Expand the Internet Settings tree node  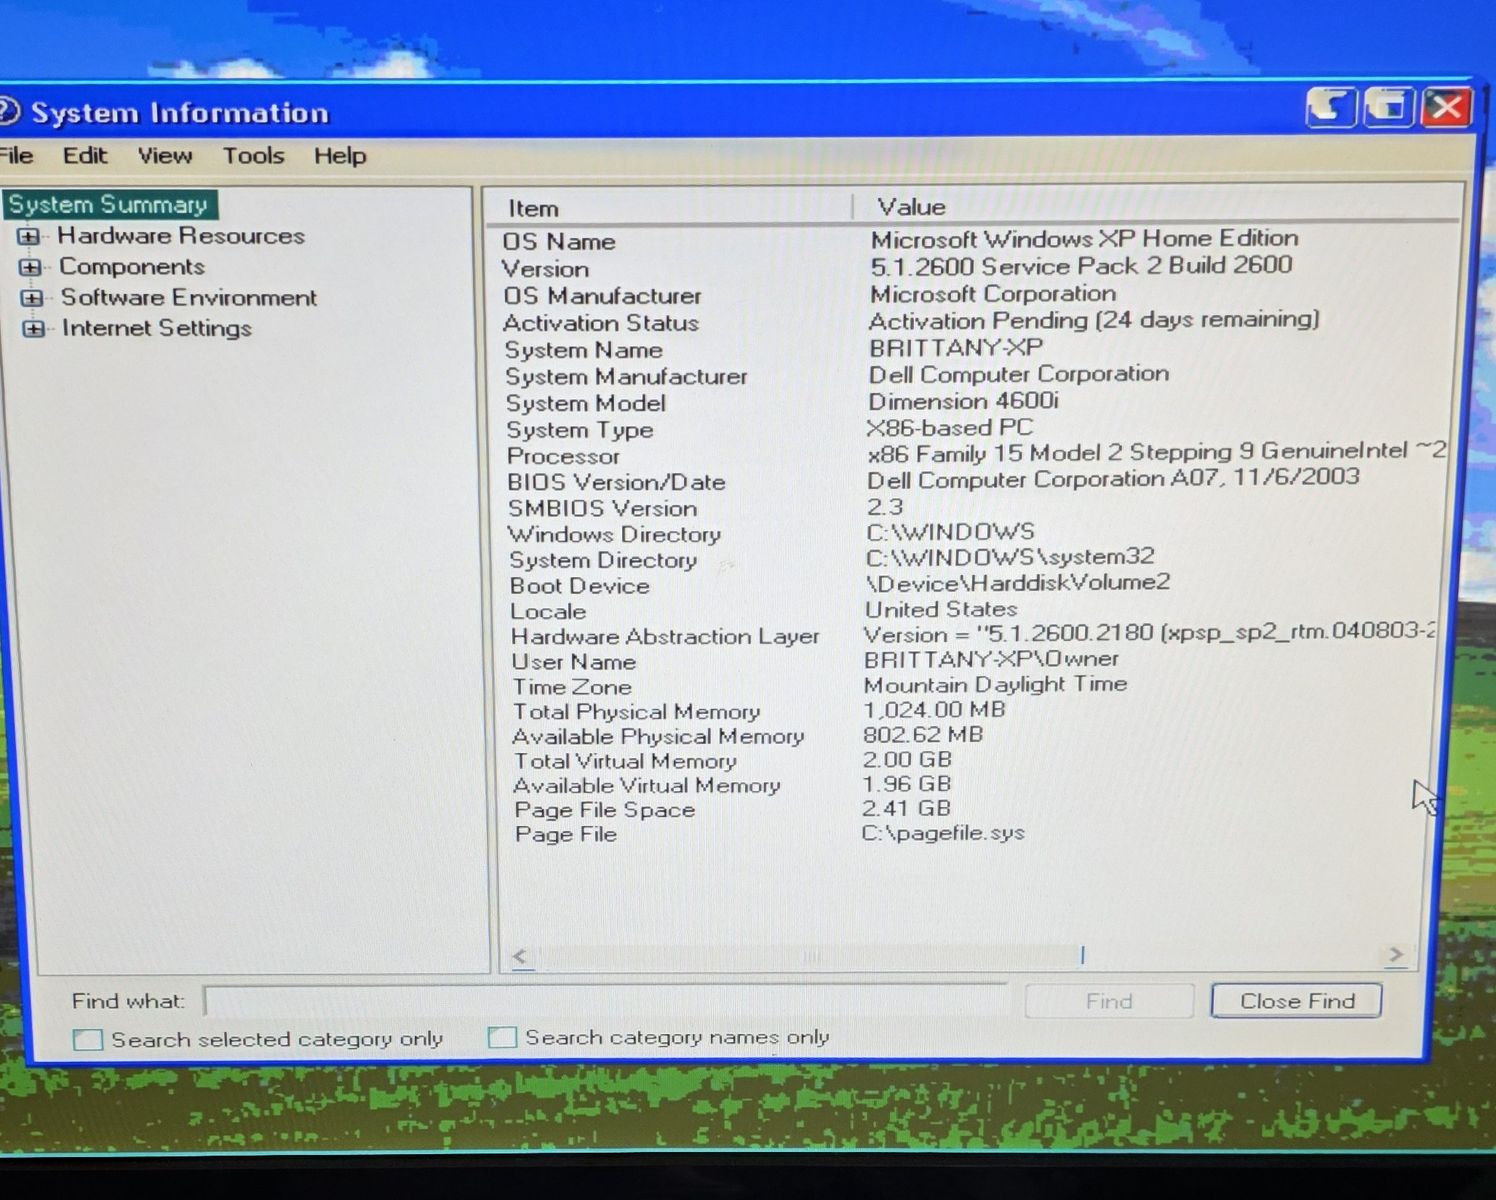(33, 329)
